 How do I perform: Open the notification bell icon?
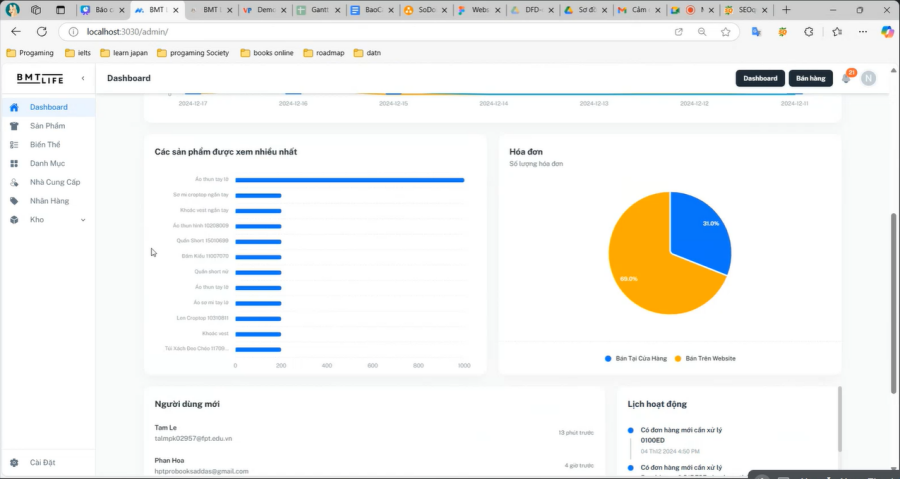pos(845,79)
